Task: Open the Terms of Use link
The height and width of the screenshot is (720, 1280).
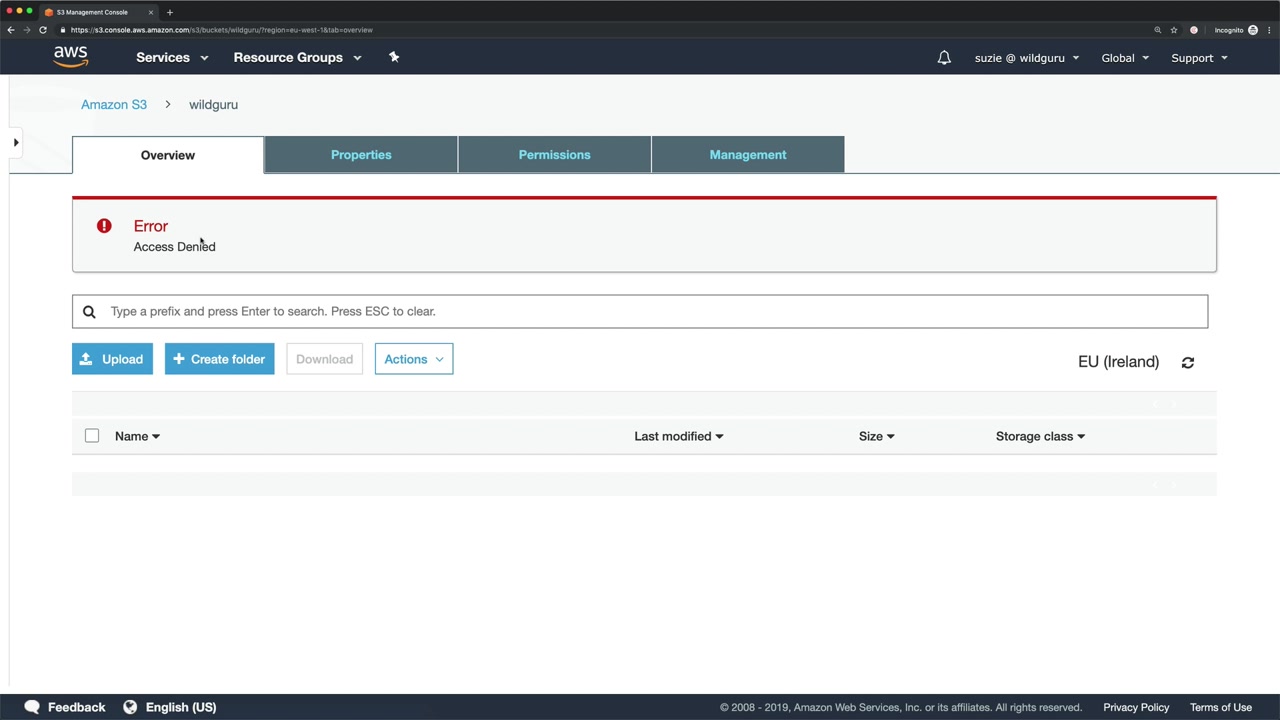Action: [1221, 707]
